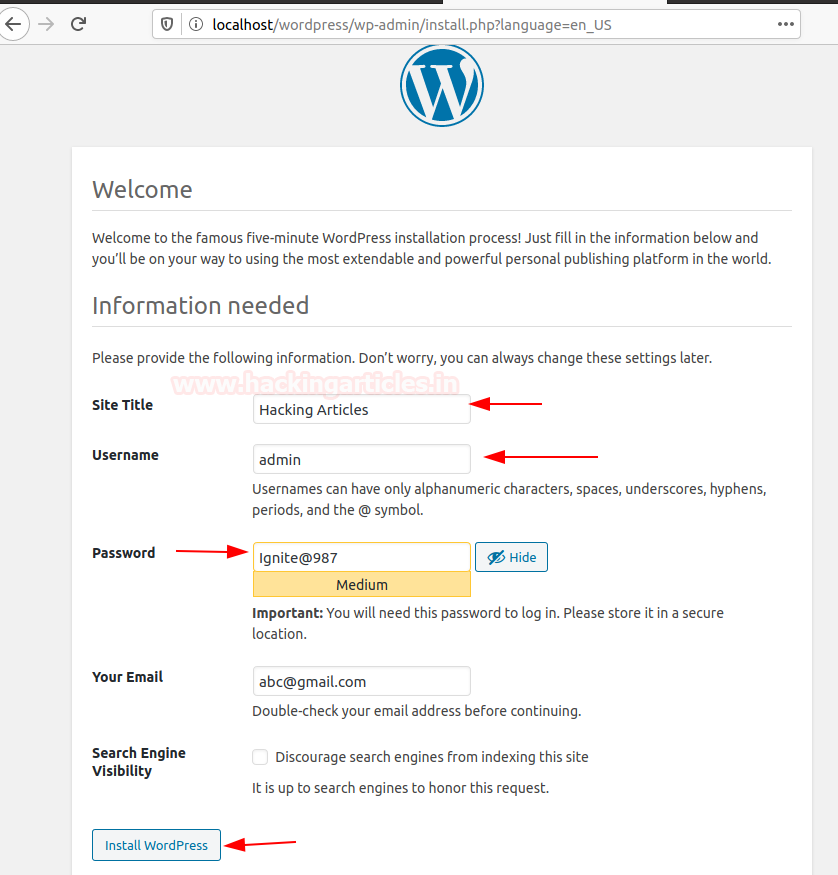Click the Medium password strength indicator

[362, 584]
